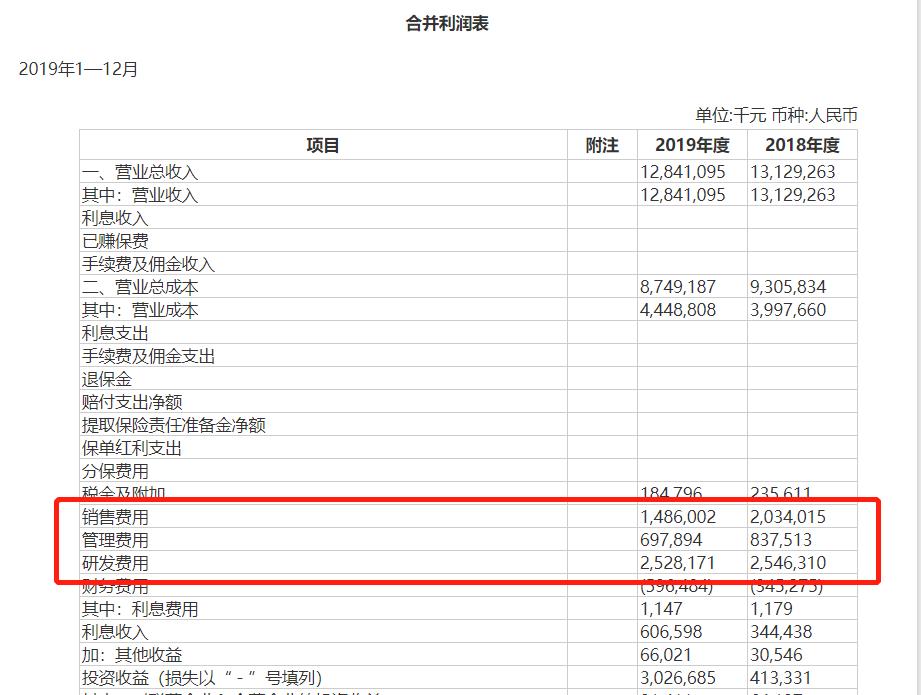Screen dimensions: 921x695
Task: Click the 2019年1—12月 date text
Action: click(78, 69)
